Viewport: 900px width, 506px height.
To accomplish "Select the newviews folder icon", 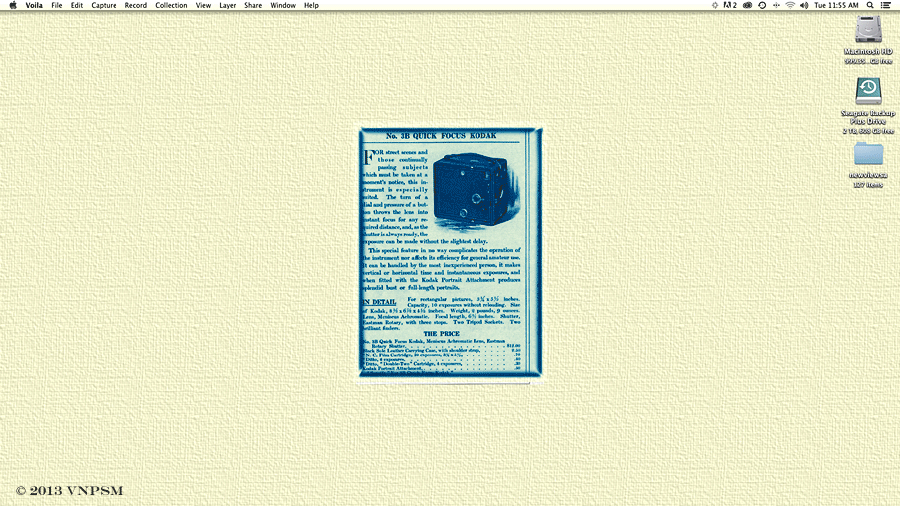I will click(x=868, y=154).
